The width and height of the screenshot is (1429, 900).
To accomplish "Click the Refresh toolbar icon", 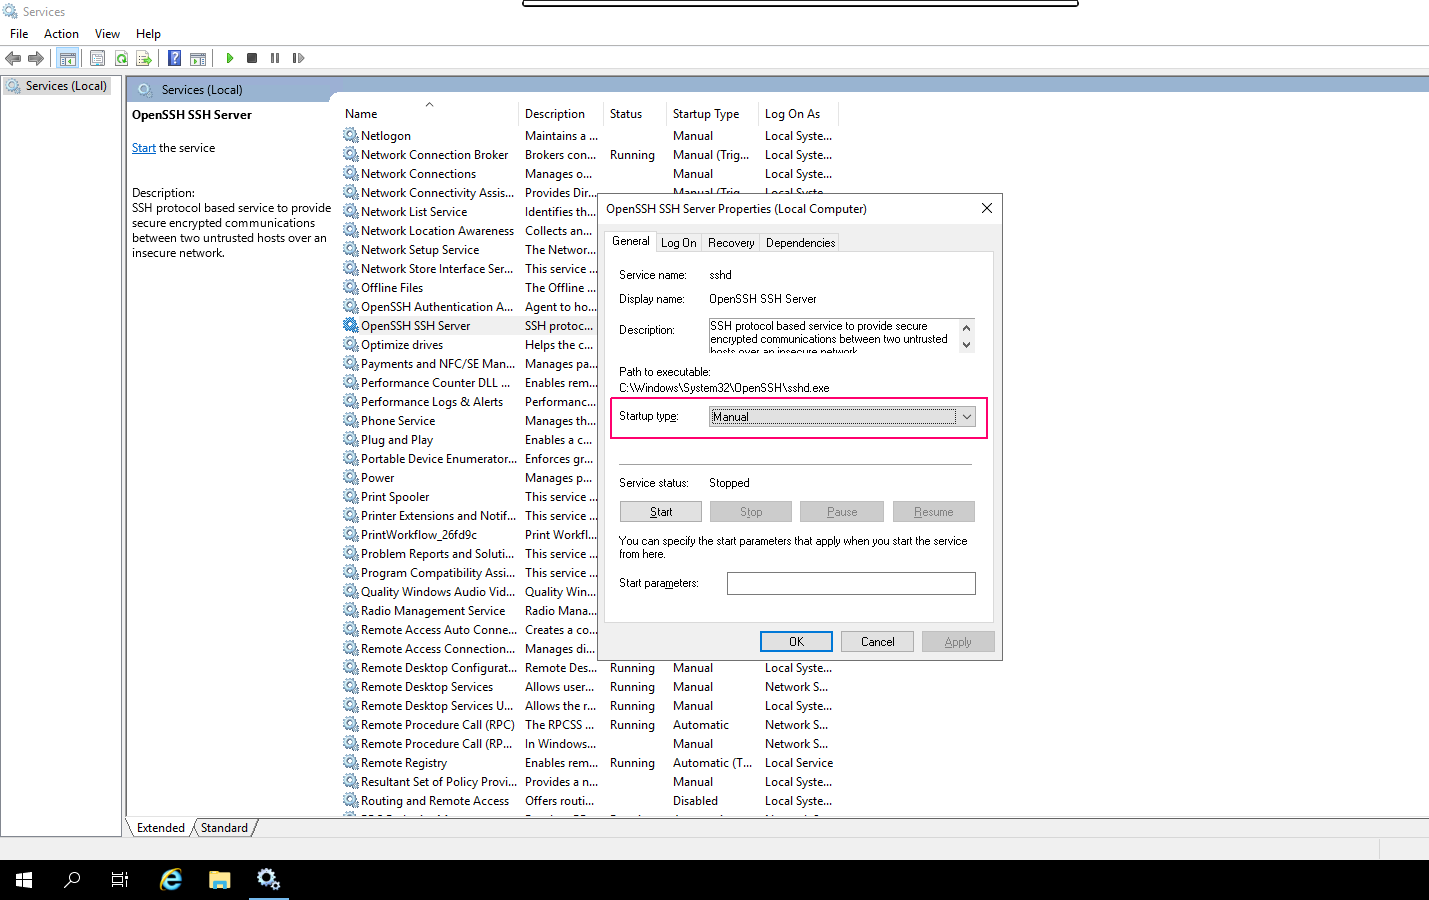I will coord(121,58).
